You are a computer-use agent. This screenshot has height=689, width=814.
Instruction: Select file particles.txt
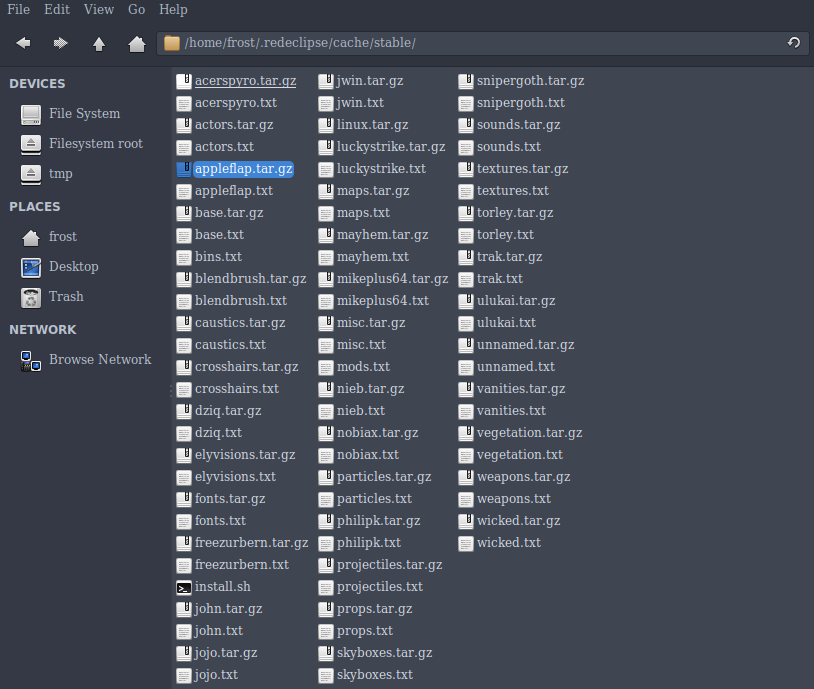point(374,499)
